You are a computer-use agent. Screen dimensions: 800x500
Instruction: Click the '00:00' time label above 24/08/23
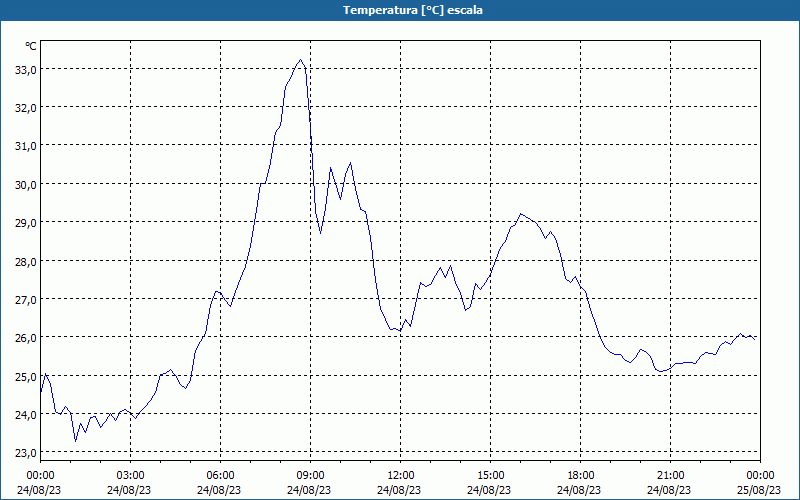click(x=40, y=476)
